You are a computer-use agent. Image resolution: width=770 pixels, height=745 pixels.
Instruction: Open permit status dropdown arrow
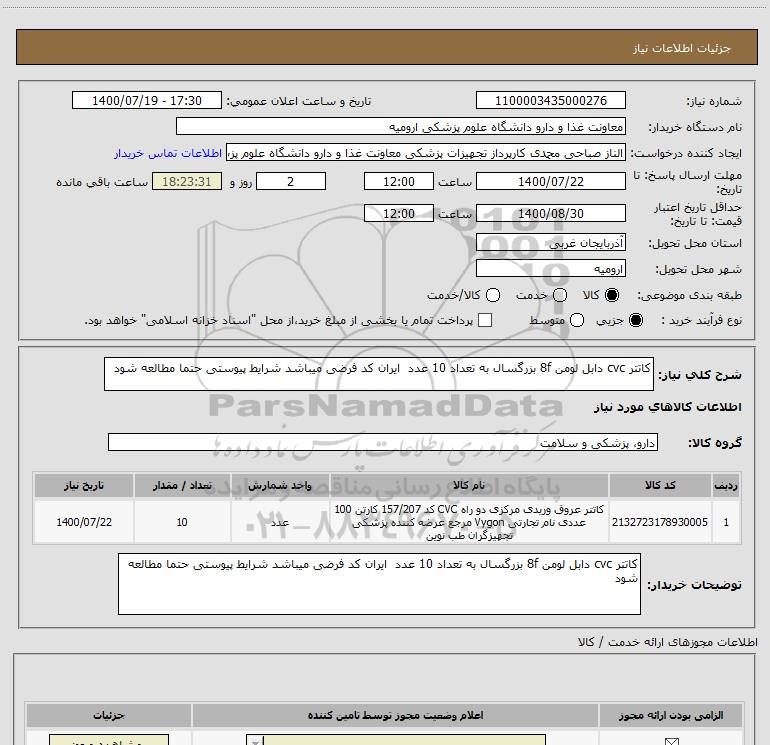pyautogui.click(x=255, y=741)
